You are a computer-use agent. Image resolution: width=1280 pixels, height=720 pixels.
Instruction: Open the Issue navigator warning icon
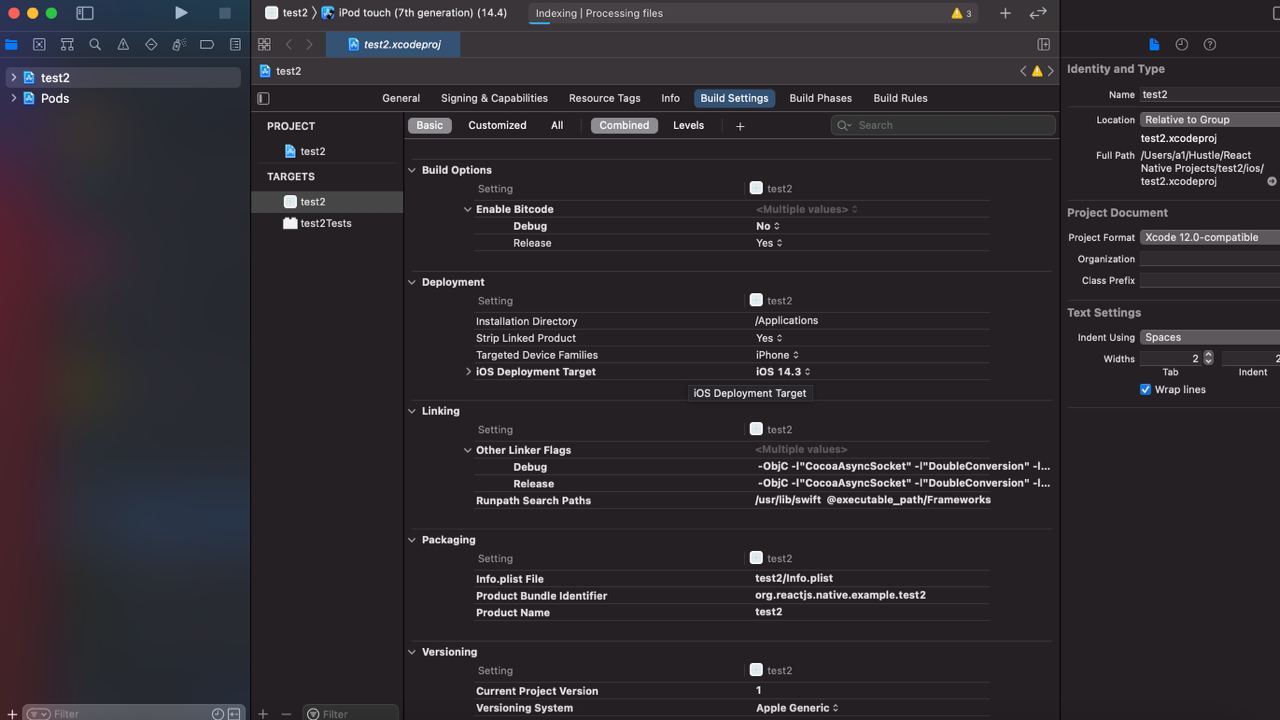123,44
